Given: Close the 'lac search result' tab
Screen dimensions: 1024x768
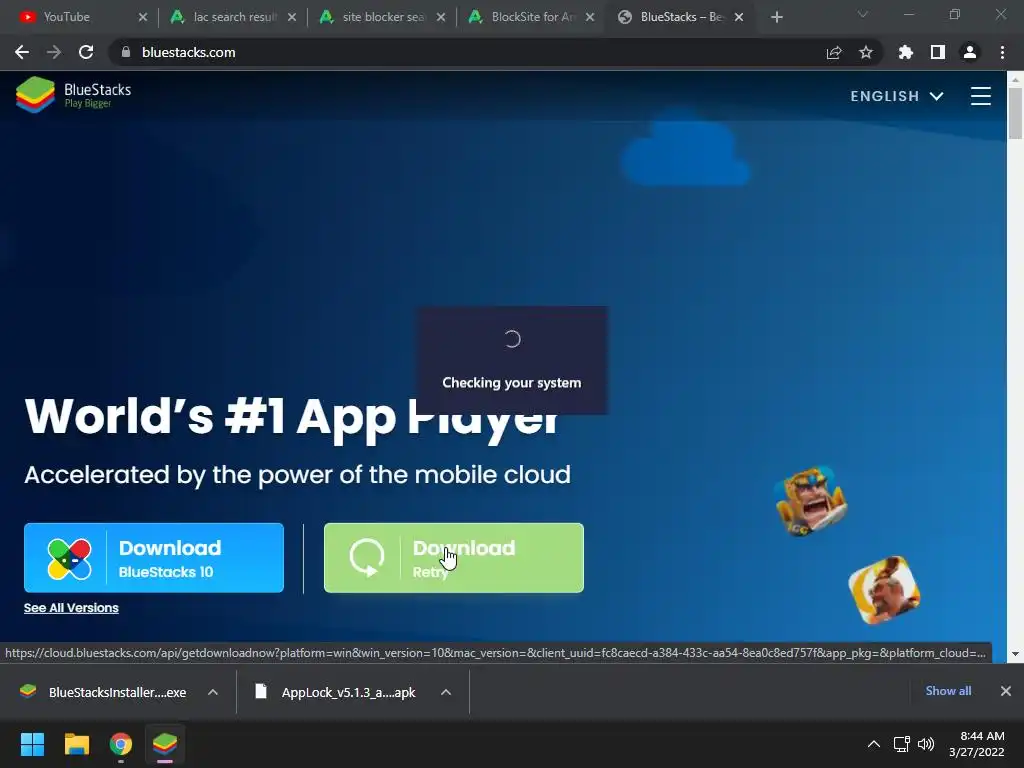Looking at the screenshot, I should 292,17.
